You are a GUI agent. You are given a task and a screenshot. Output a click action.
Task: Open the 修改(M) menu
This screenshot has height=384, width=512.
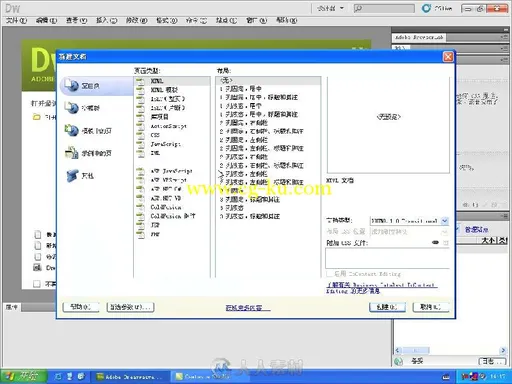(136, 21)
